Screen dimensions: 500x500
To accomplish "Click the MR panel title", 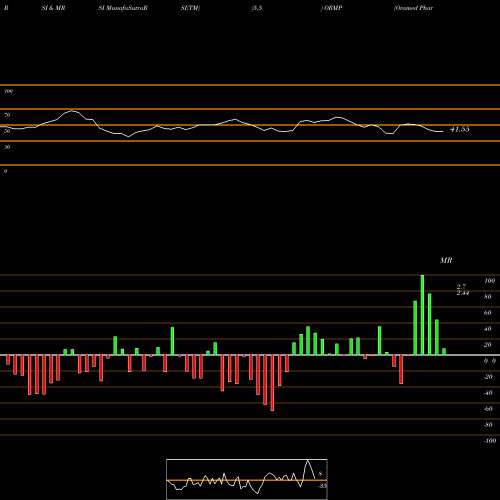I will [446, 260].
